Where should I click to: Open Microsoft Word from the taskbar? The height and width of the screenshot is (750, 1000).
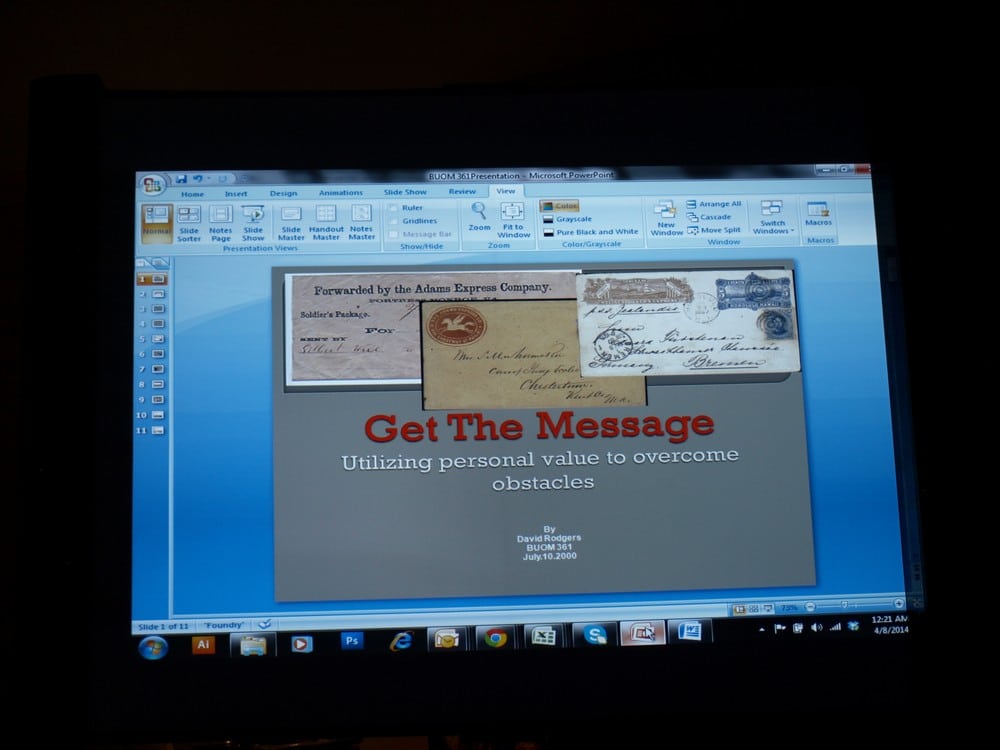689,631
